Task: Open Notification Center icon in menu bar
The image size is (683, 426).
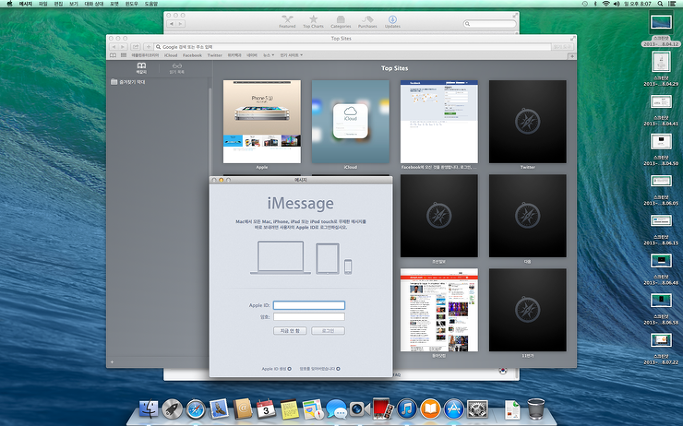Action: click(672, 3)
